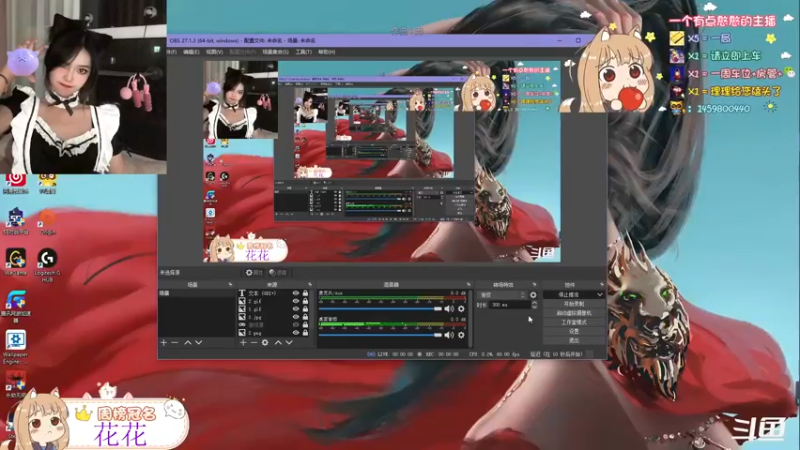Open scene transition properties gear

(533, 295)
